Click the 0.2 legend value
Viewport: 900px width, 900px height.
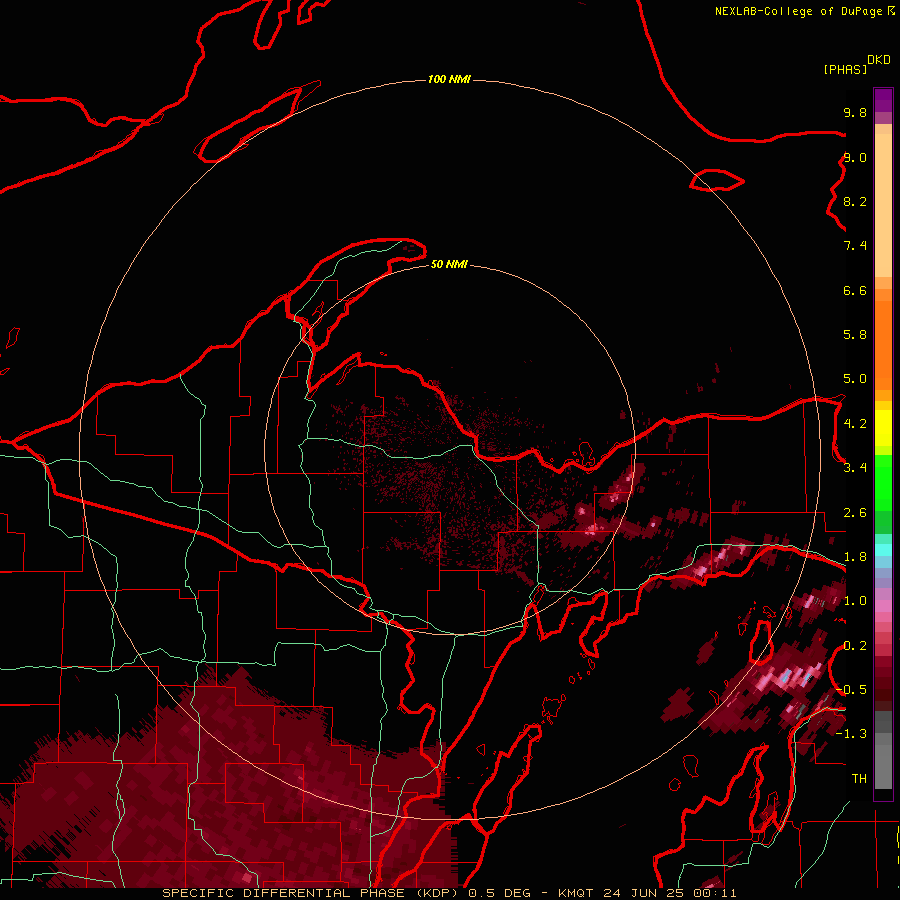[x=855, y=646]
